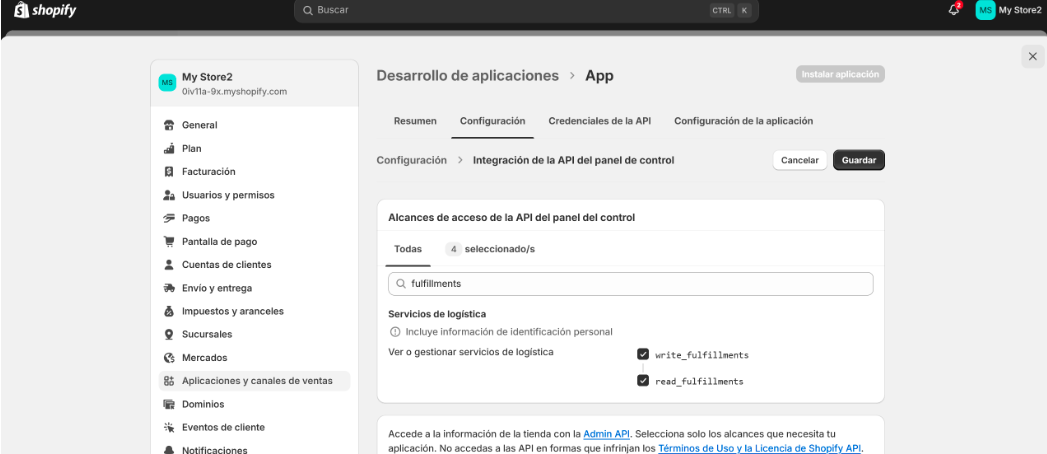Open the MS My Store2 account menu
The height and width of the screenshot is (454, 1047).
coord(1008,10)
